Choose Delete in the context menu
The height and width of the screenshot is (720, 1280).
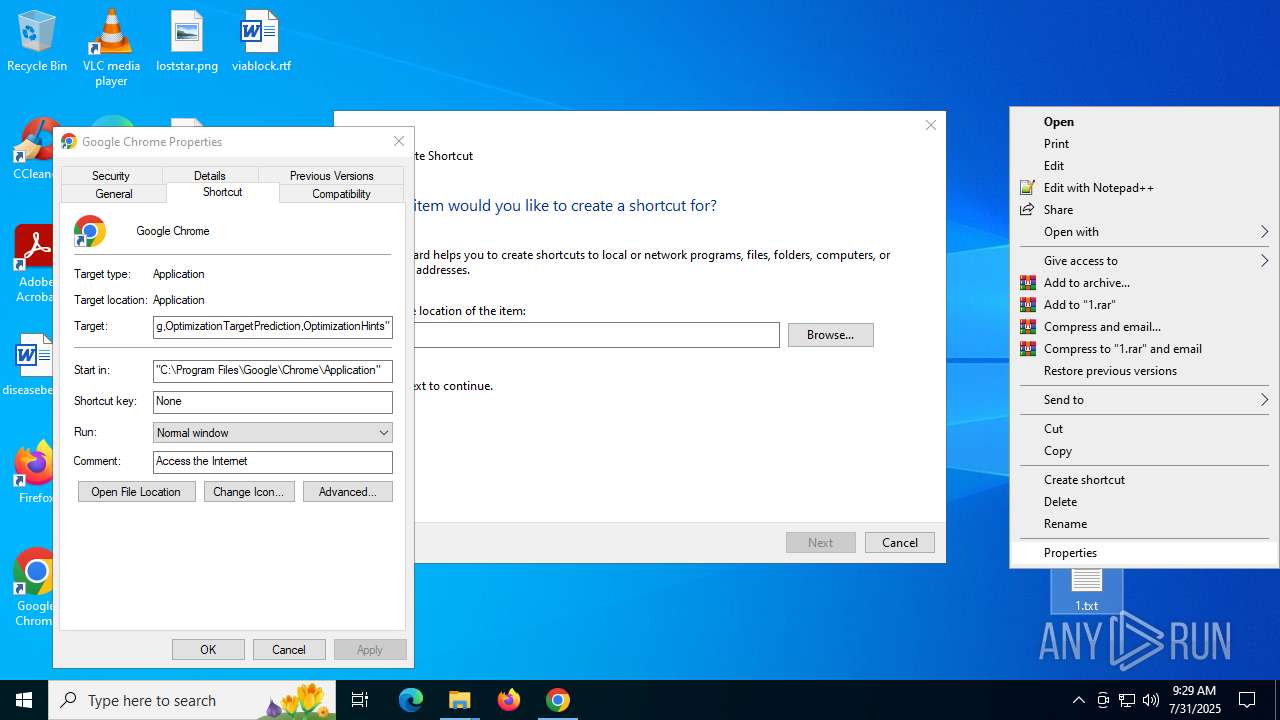click(1144, 502)
